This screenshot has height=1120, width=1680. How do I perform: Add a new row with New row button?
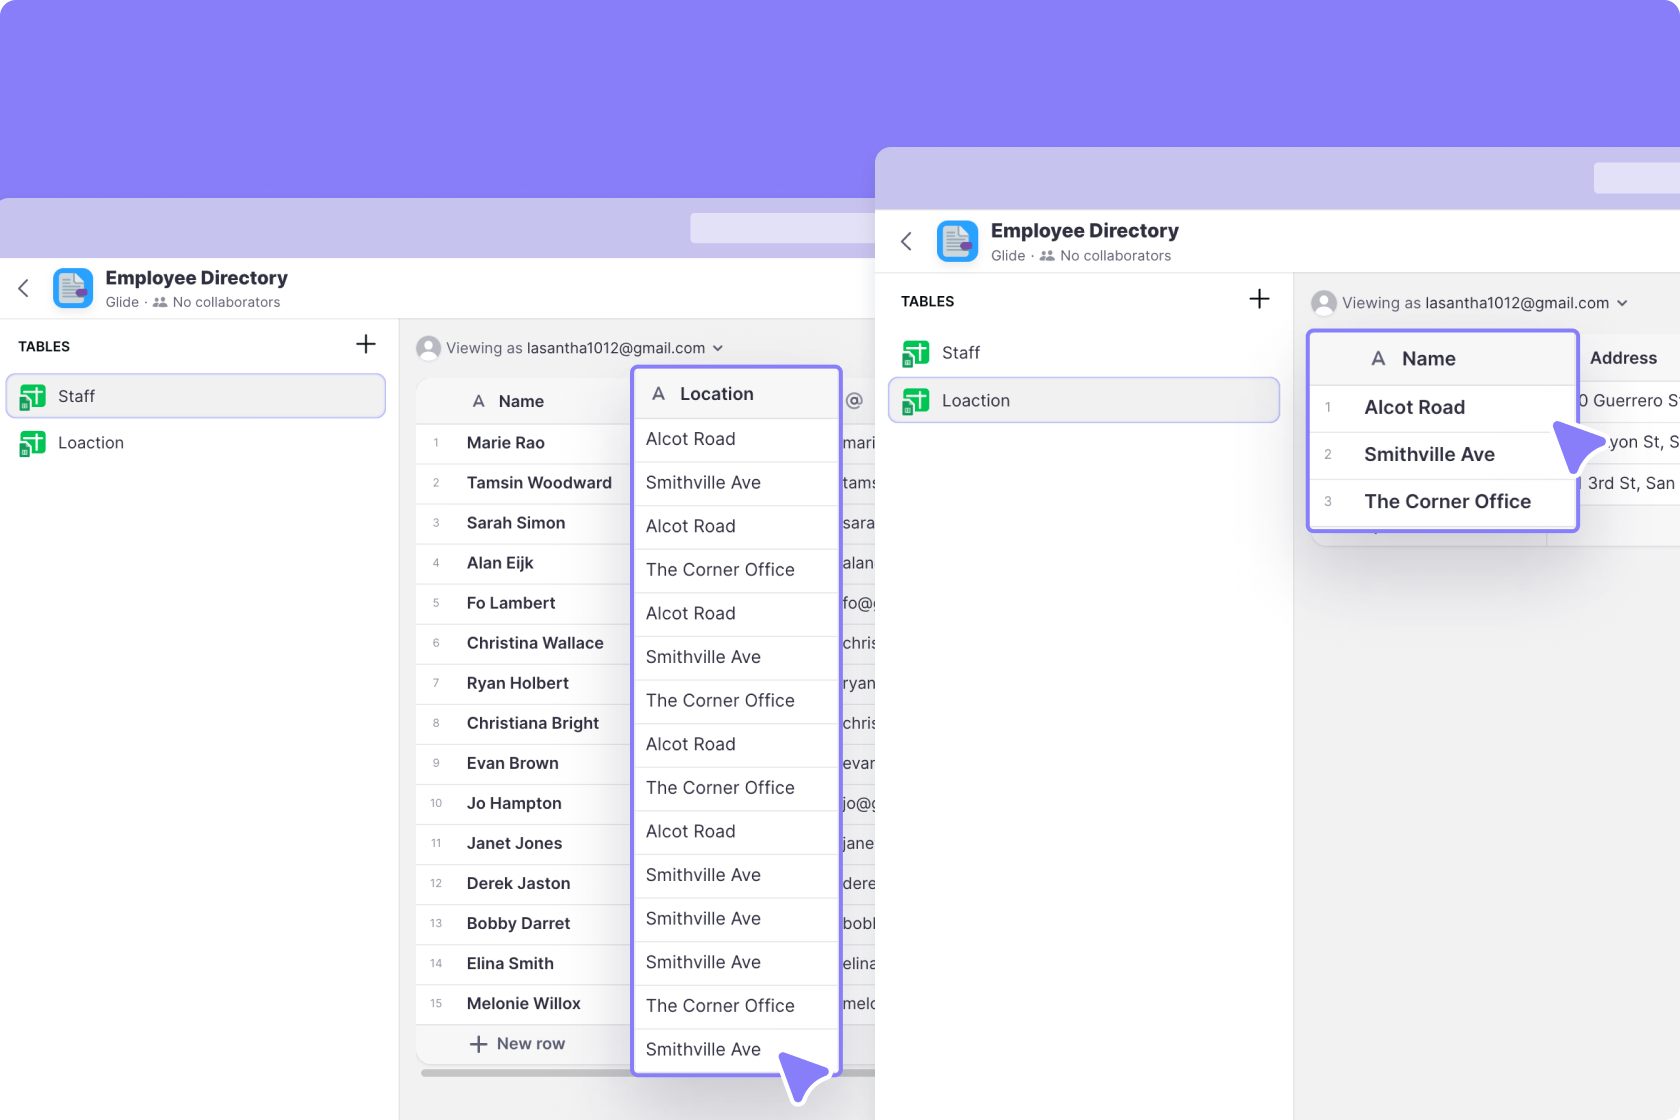coord(518,1044)
